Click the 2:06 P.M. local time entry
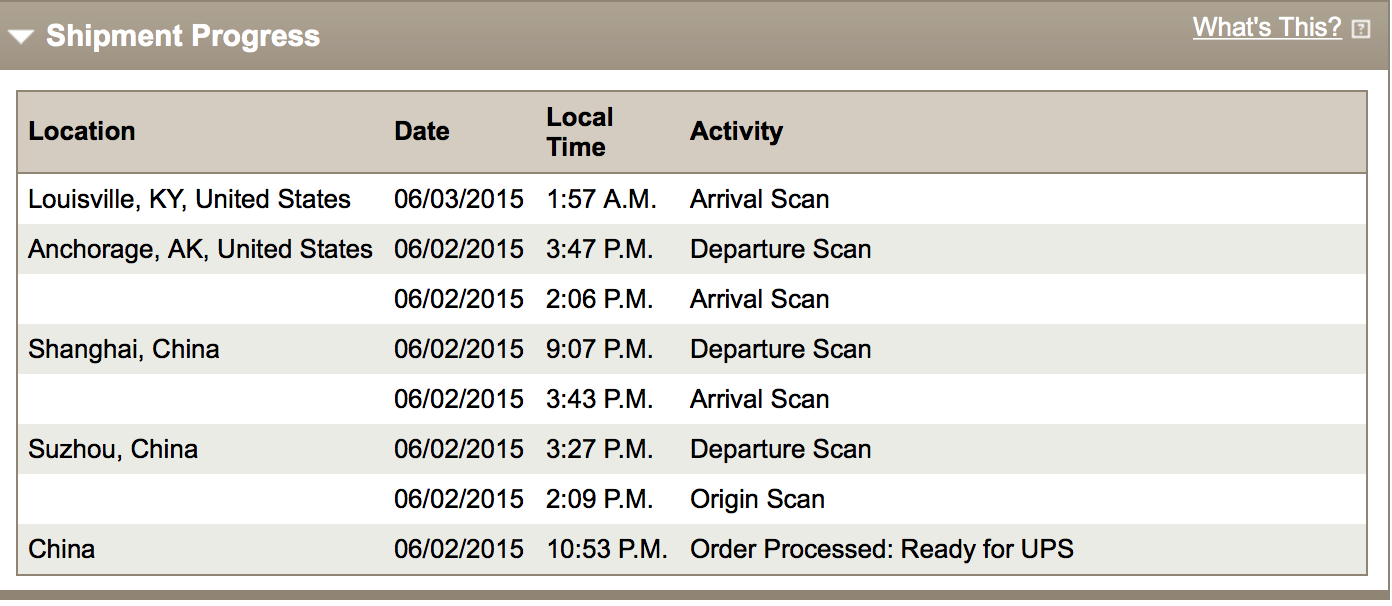 click(600, 300)
